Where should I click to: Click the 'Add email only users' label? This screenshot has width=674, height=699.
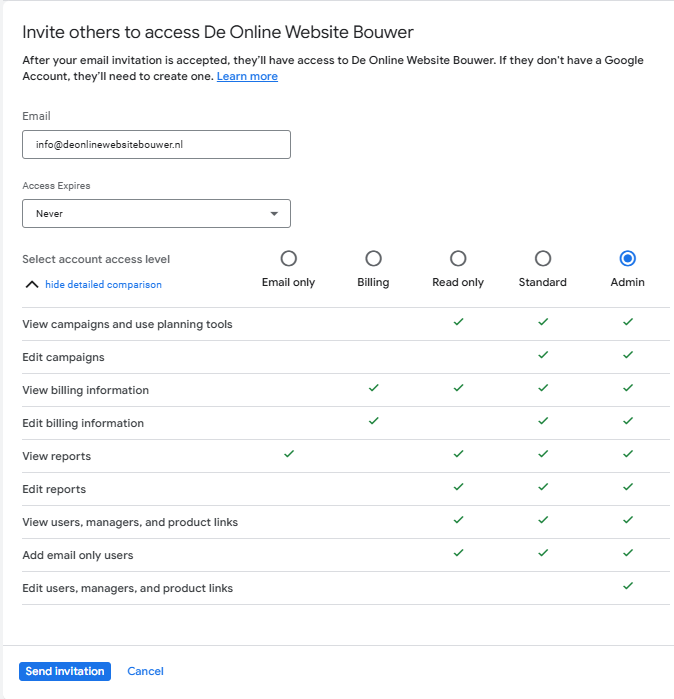78,555
